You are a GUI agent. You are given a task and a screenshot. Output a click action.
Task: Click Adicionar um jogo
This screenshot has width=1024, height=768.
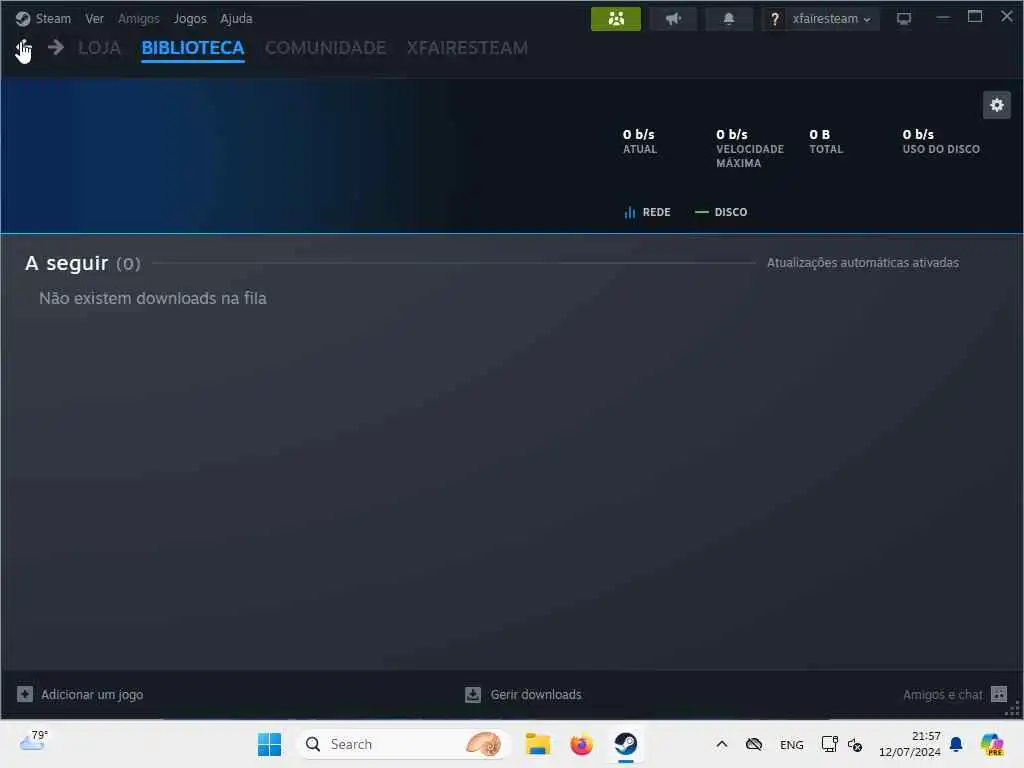(92, 694)
